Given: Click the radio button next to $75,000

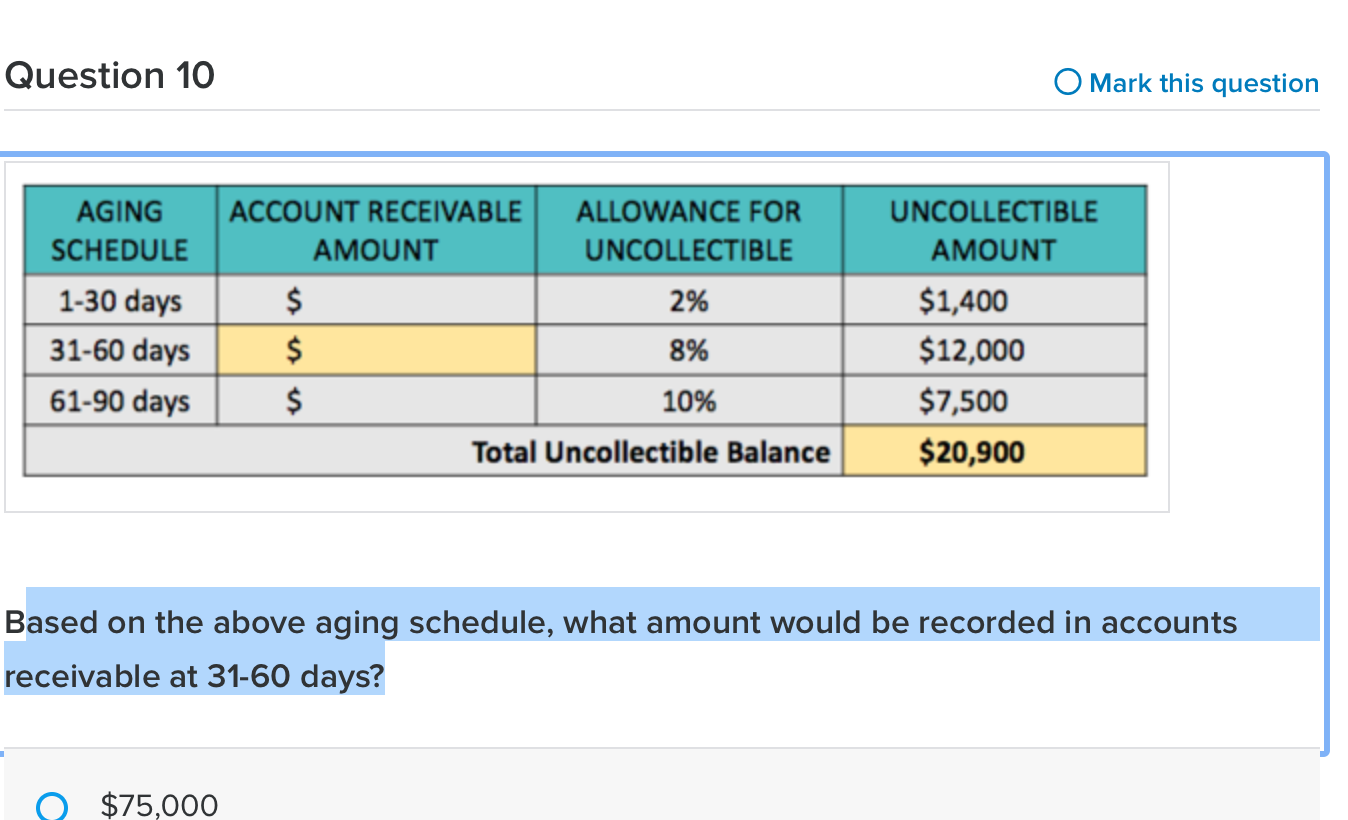Looking at the screenshot, I should (52, 806).
